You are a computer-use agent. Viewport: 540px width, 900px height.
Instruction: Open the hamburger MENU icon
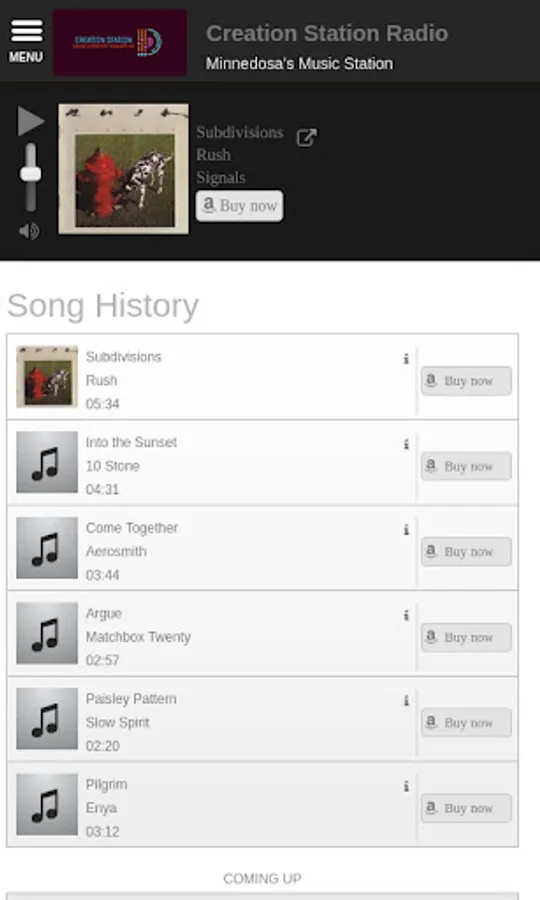coord(26,41)
